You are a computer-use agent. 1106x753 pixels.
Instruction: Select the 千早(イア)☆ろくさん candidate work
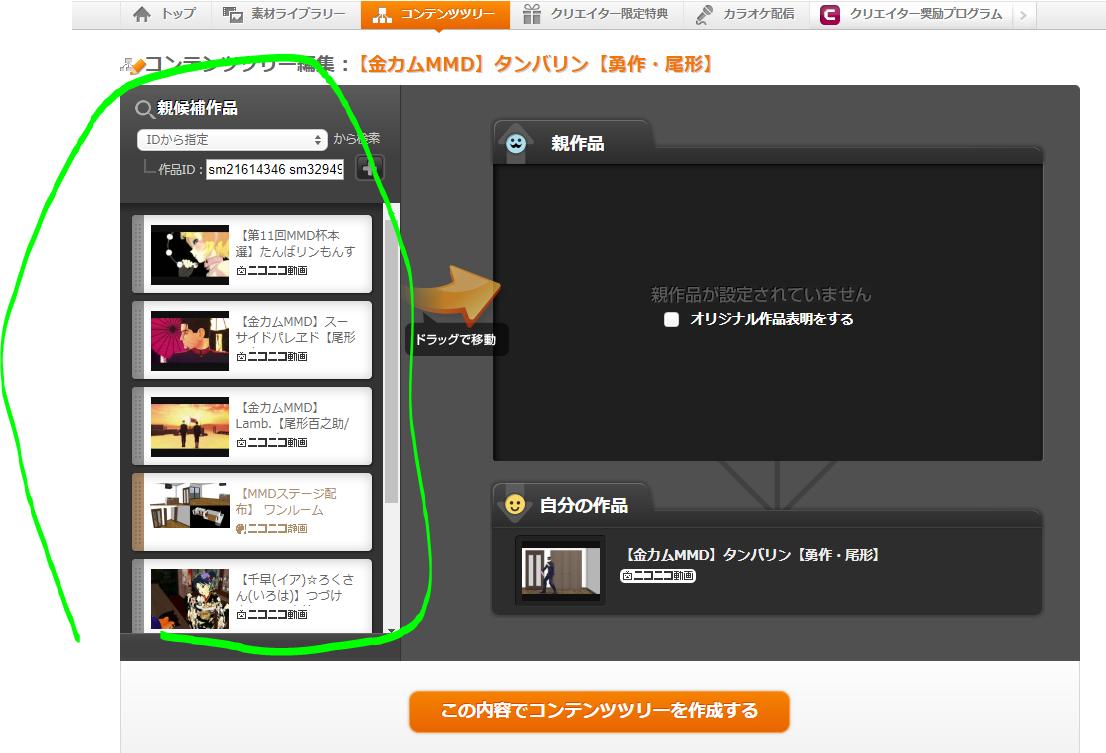[253, 596]
